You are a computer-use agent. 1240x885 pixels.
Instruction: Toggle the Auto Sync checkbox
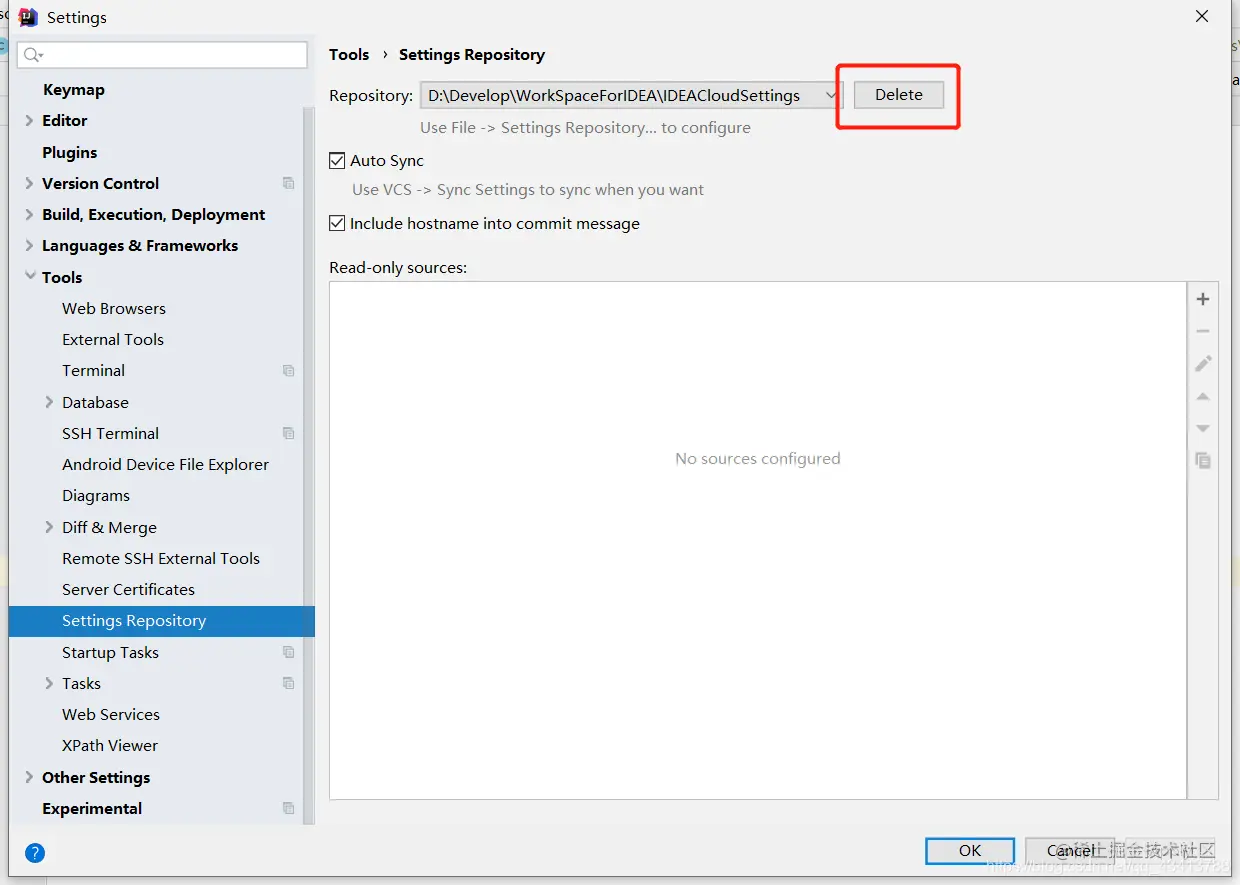point(337,160)
